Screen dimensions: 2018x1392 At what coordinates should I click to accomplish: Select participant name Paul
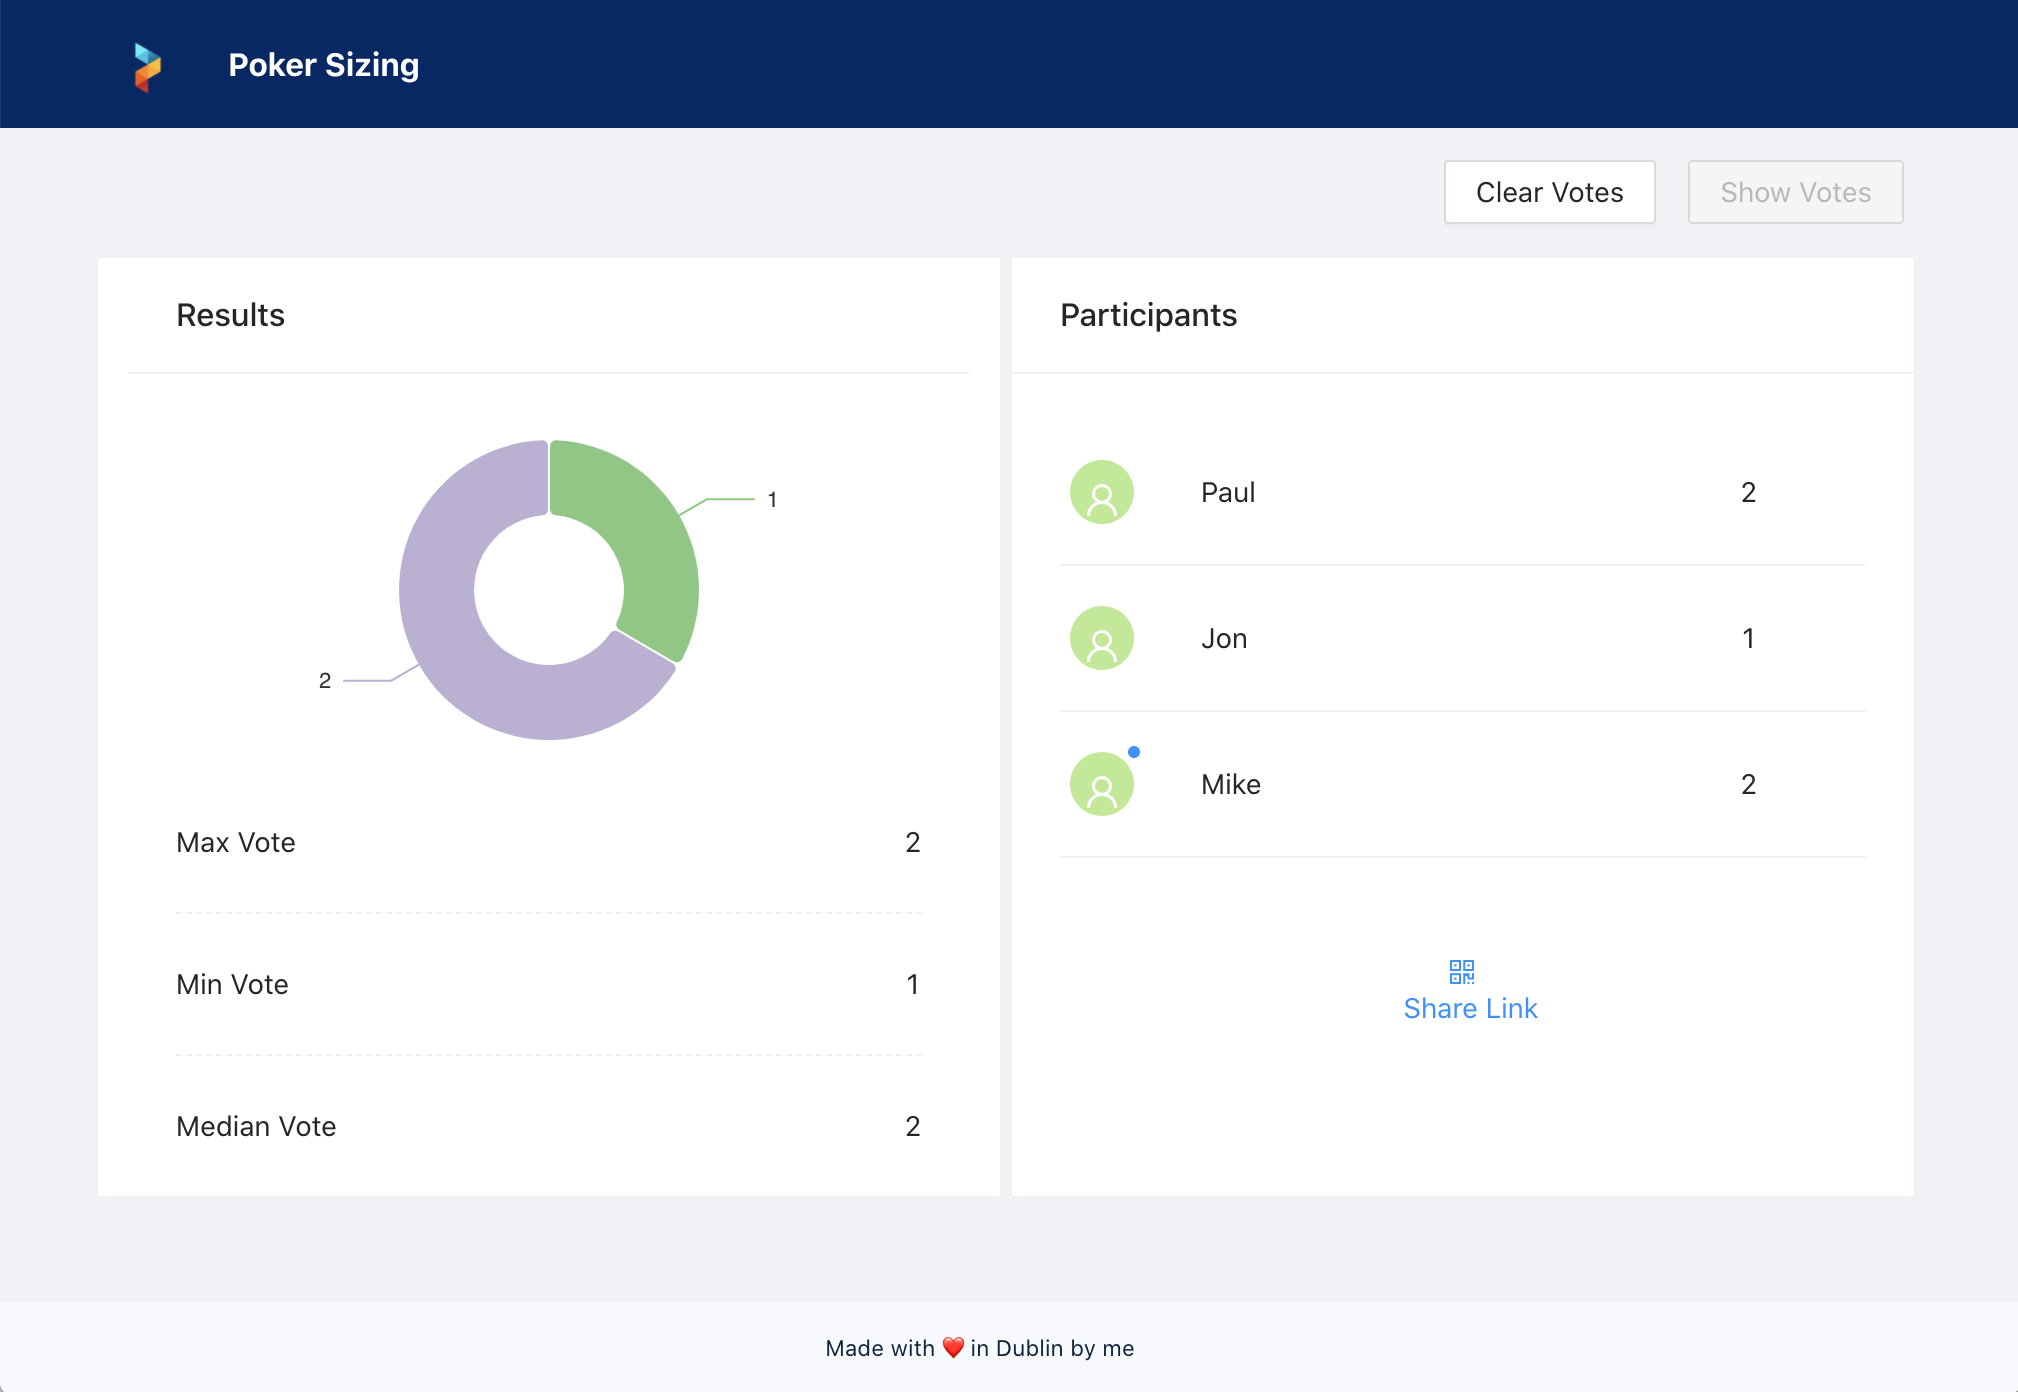pyautogui.click(x=1227, y=492)
